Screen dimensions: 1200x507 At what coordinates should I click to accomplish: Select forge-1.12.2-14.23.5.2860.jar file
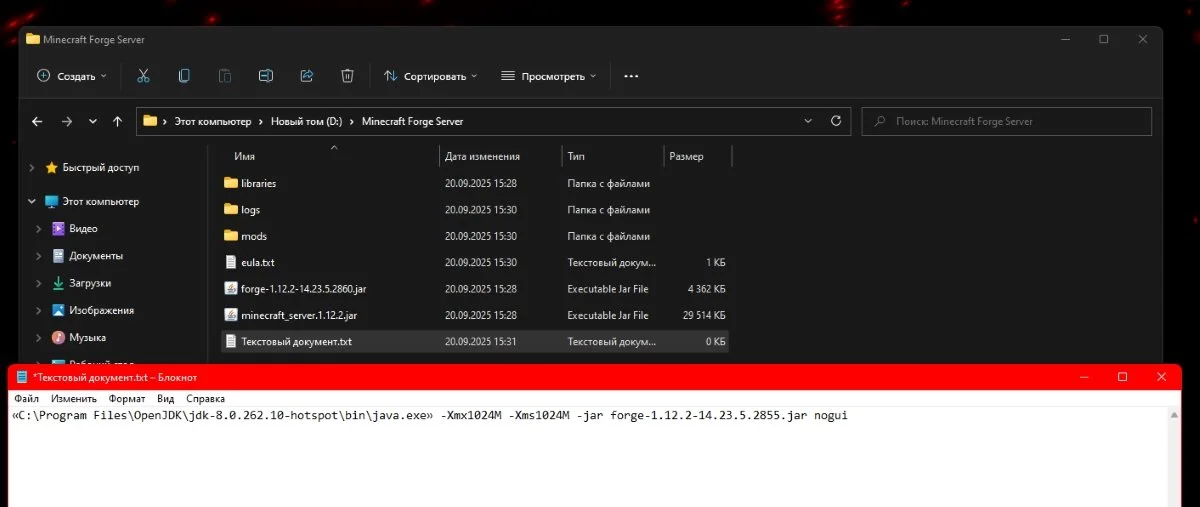point(303,288)
